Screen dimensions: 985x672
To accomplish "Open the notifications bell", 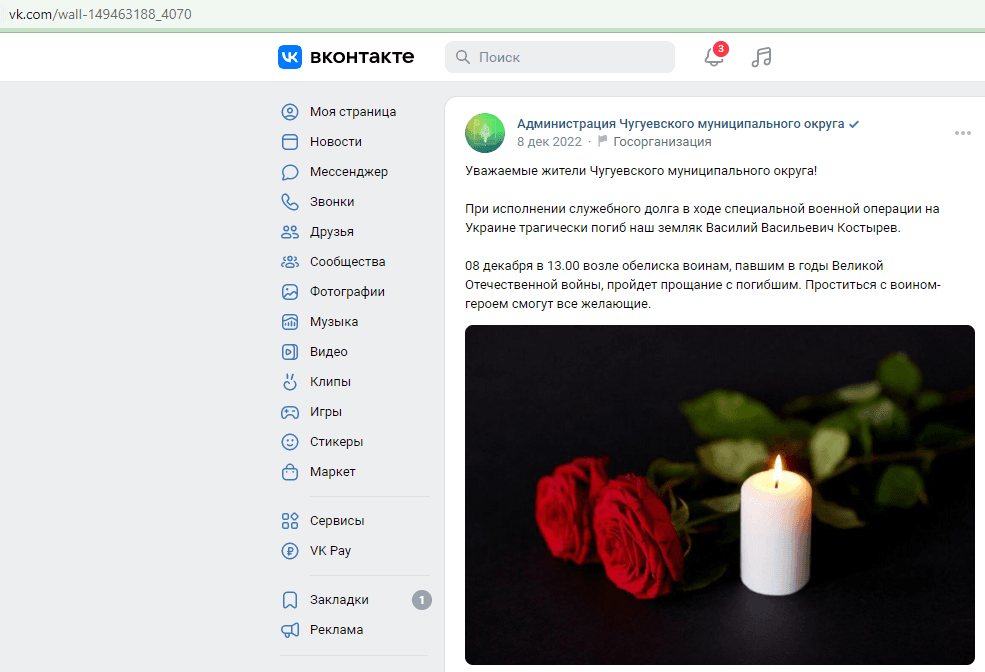I will (x=714, y=57).
